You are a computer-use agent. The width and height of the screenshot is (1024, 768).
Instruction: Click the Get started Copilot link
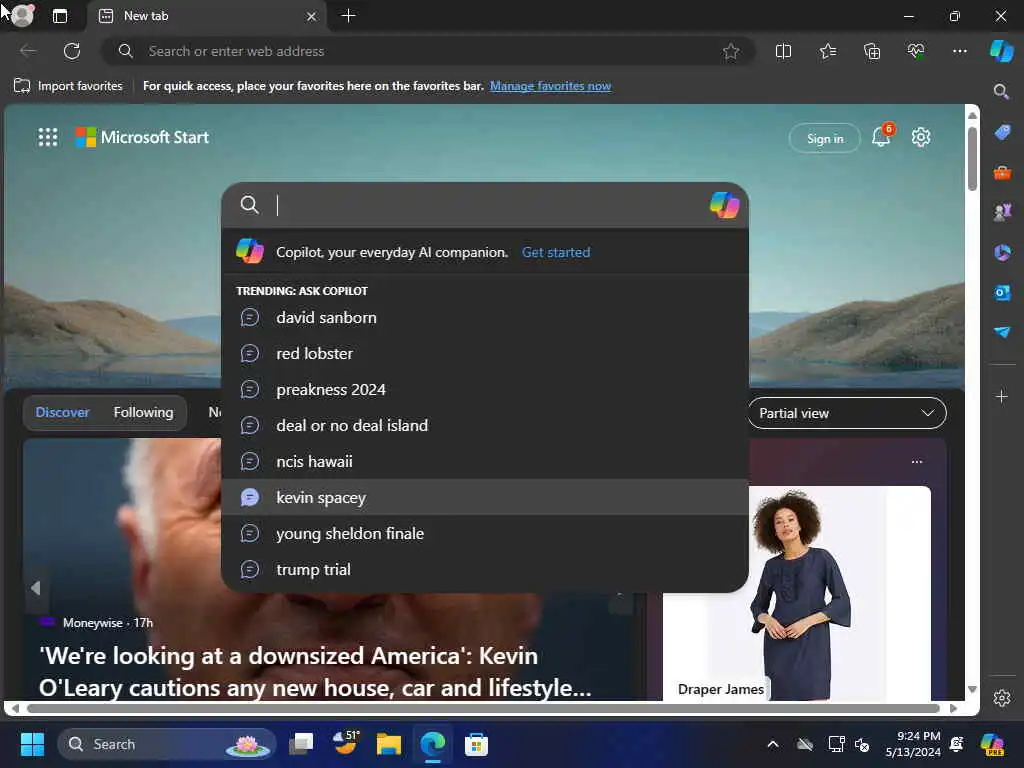tap(556, 252)
